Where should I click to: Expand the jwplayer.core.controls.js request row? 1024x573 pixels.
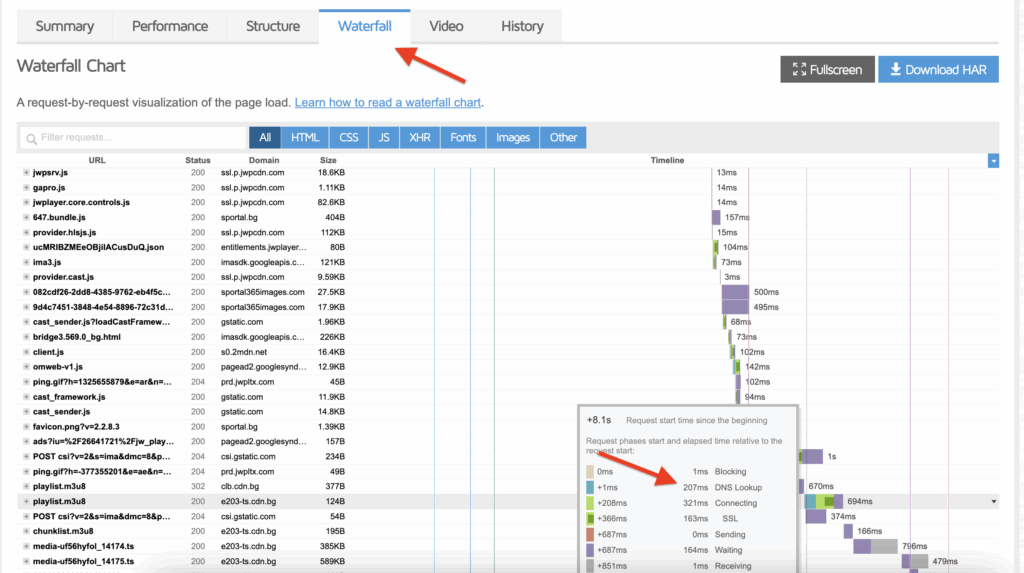26,203
